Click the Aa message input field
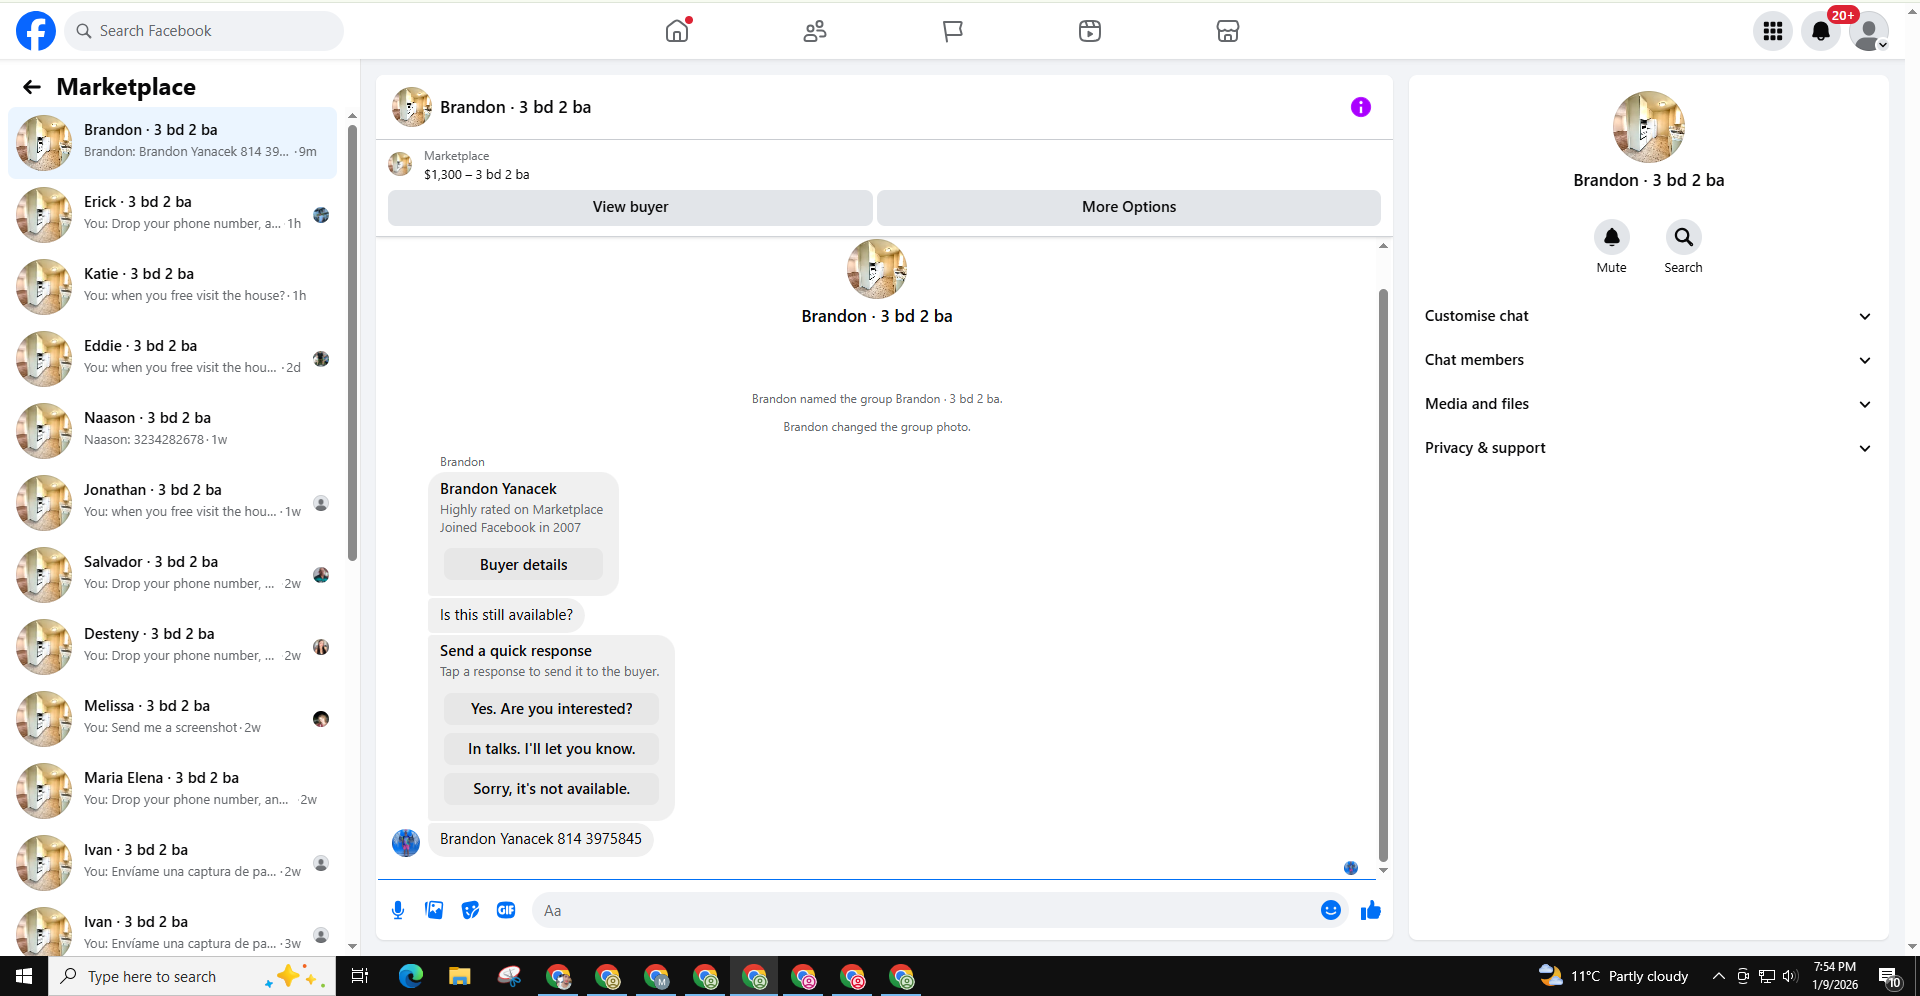The image size is (1920, 996). 925,910
